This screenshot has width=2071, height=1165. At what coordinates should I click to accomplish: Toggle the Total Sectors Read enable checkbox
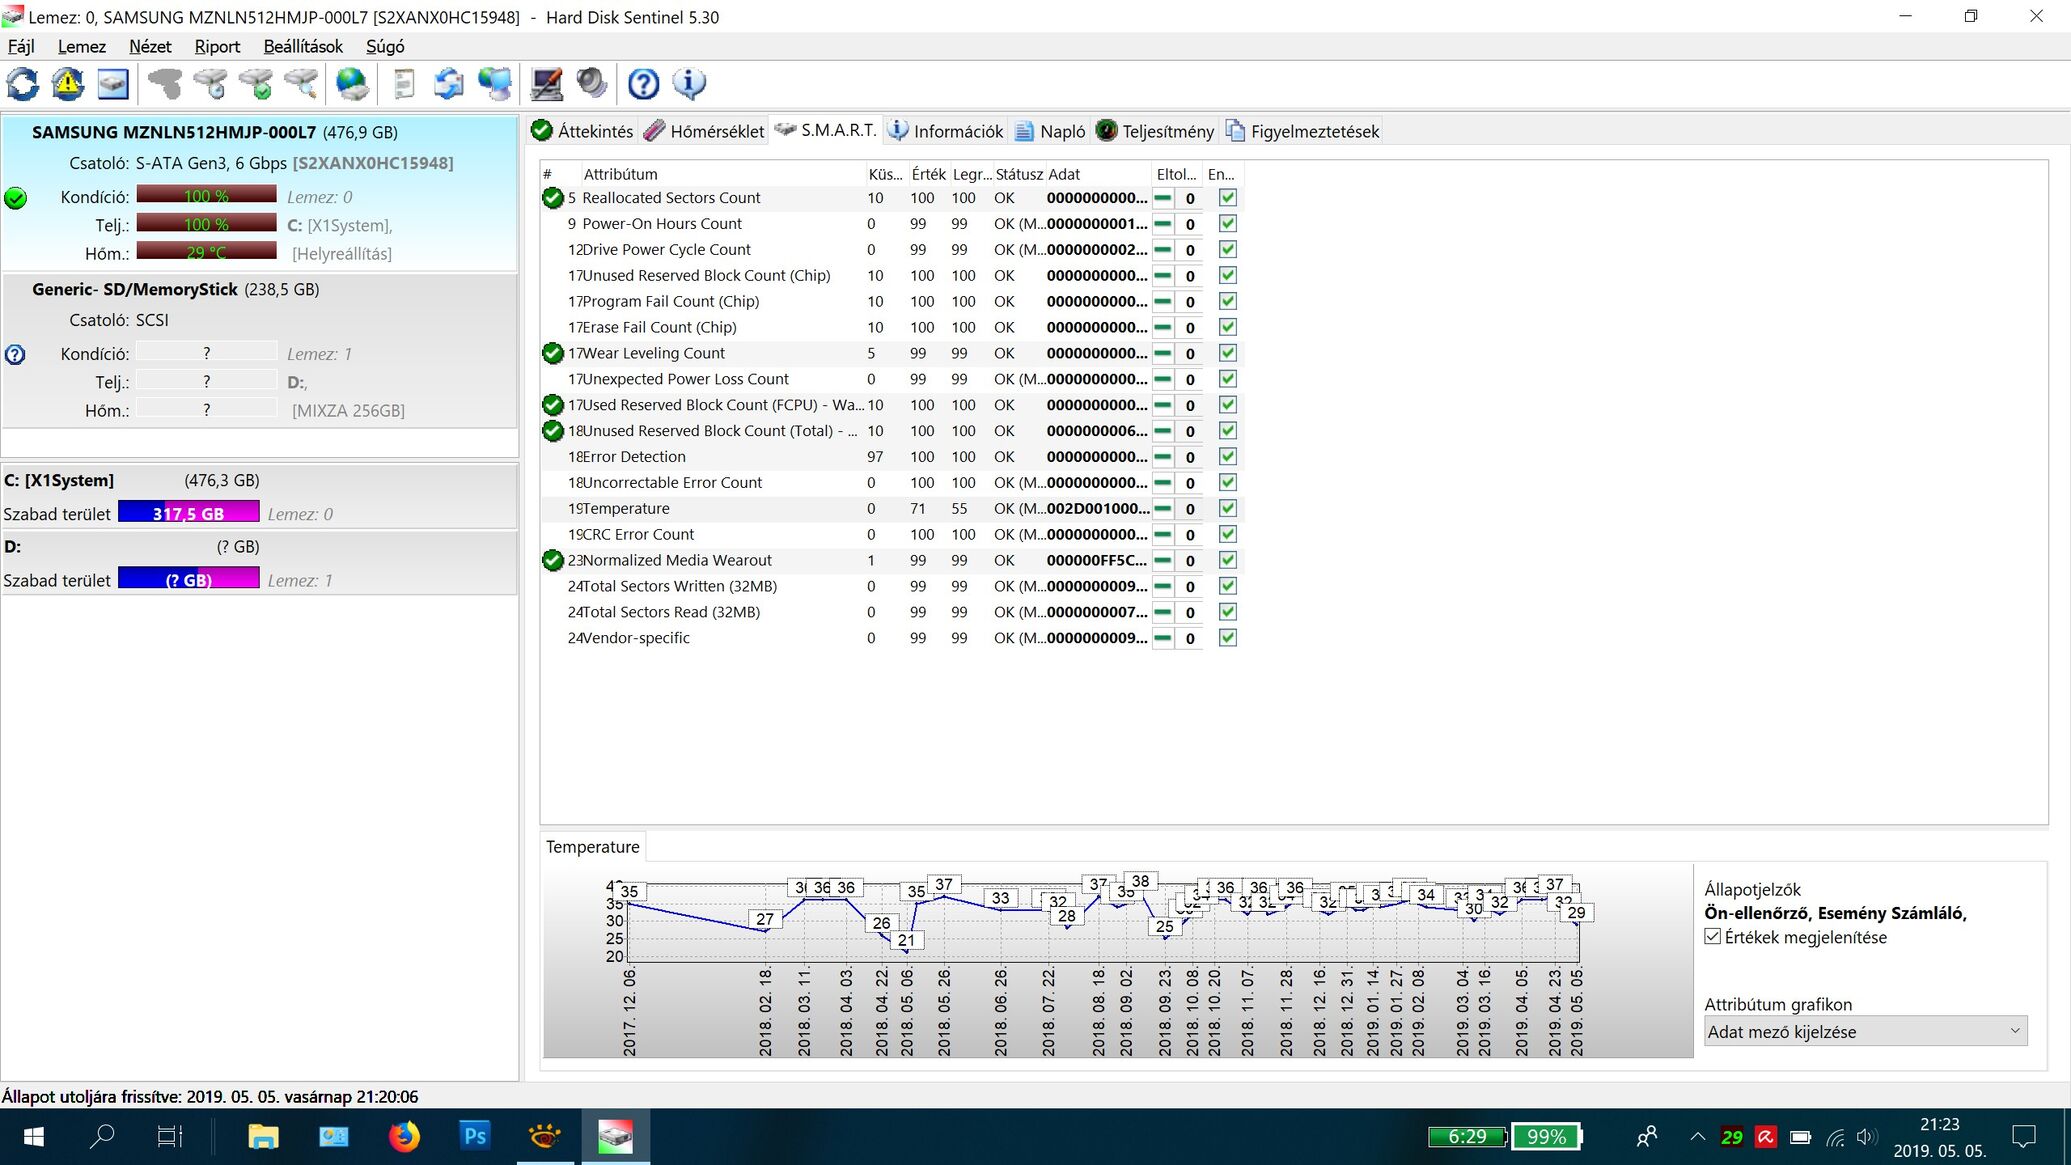pos(1228,612)
